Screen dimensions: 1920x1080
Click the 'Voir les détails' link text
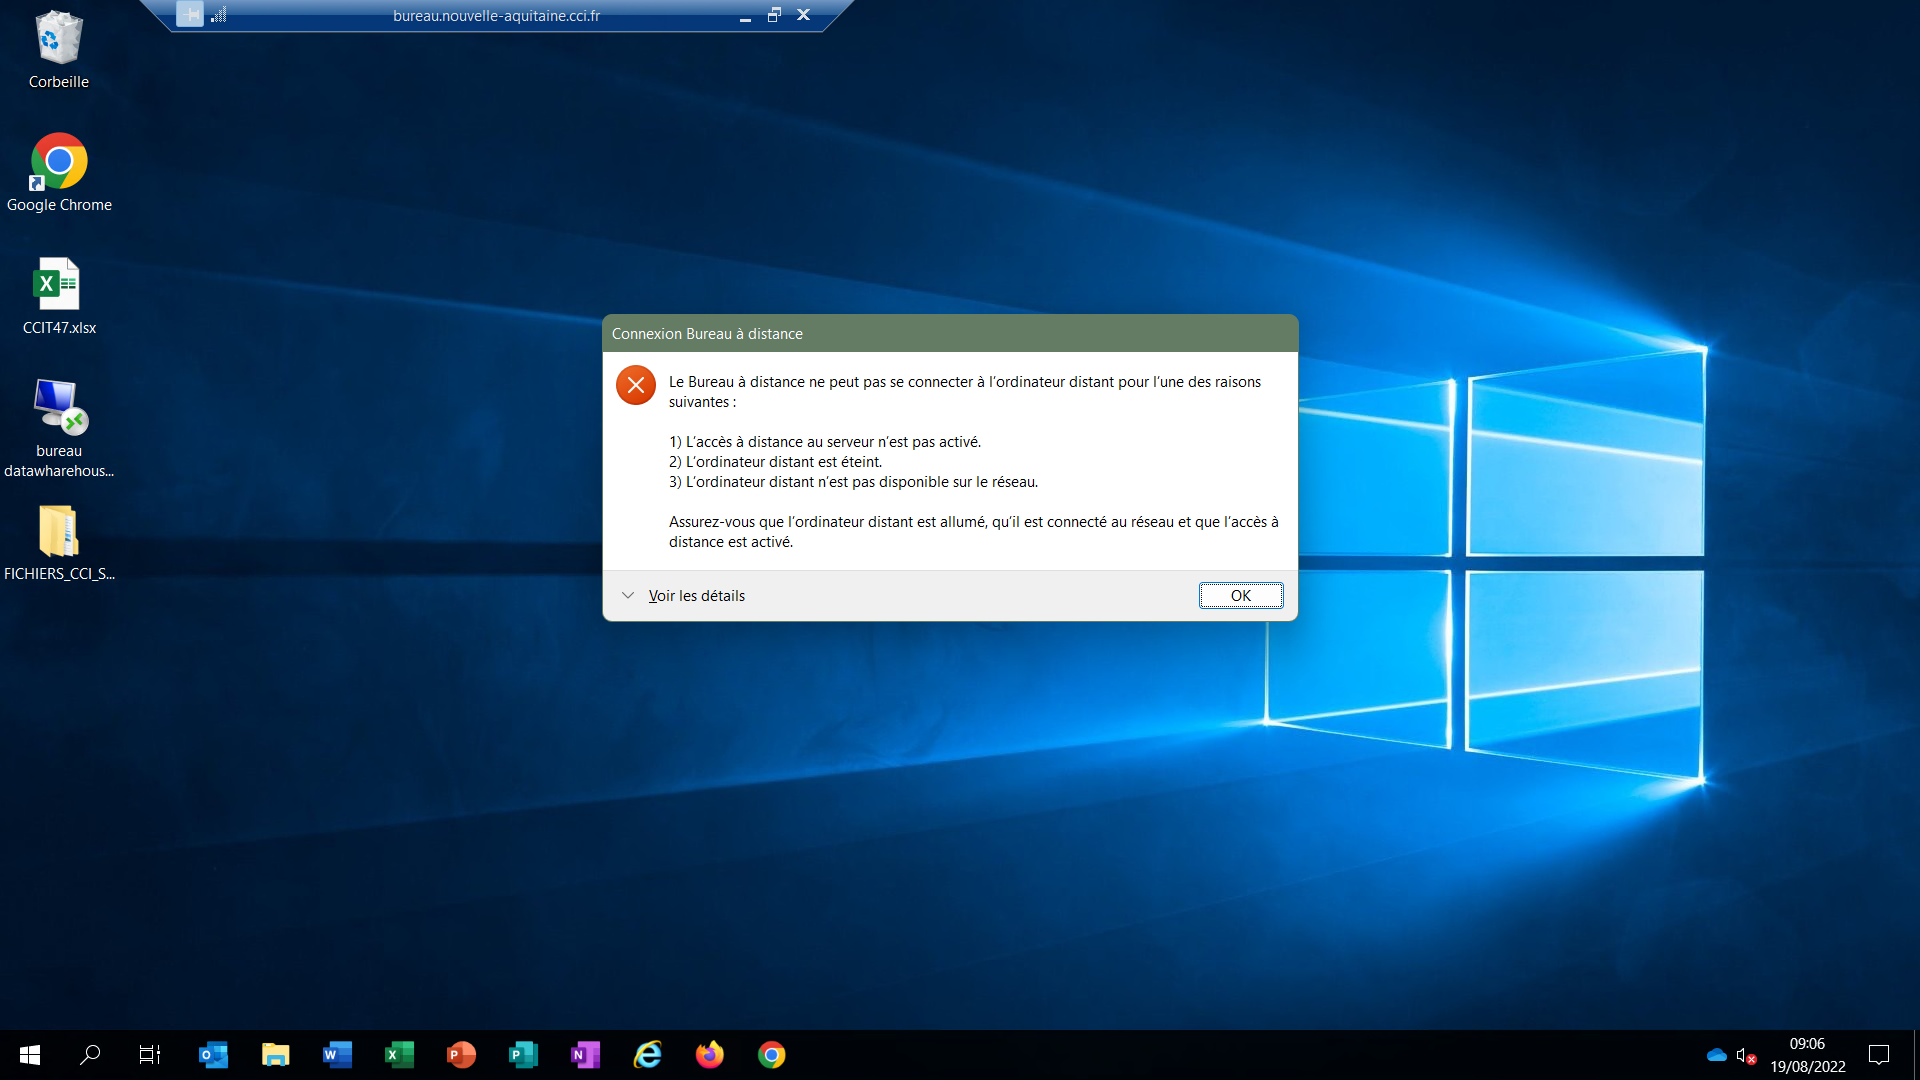tap(696, 596)
